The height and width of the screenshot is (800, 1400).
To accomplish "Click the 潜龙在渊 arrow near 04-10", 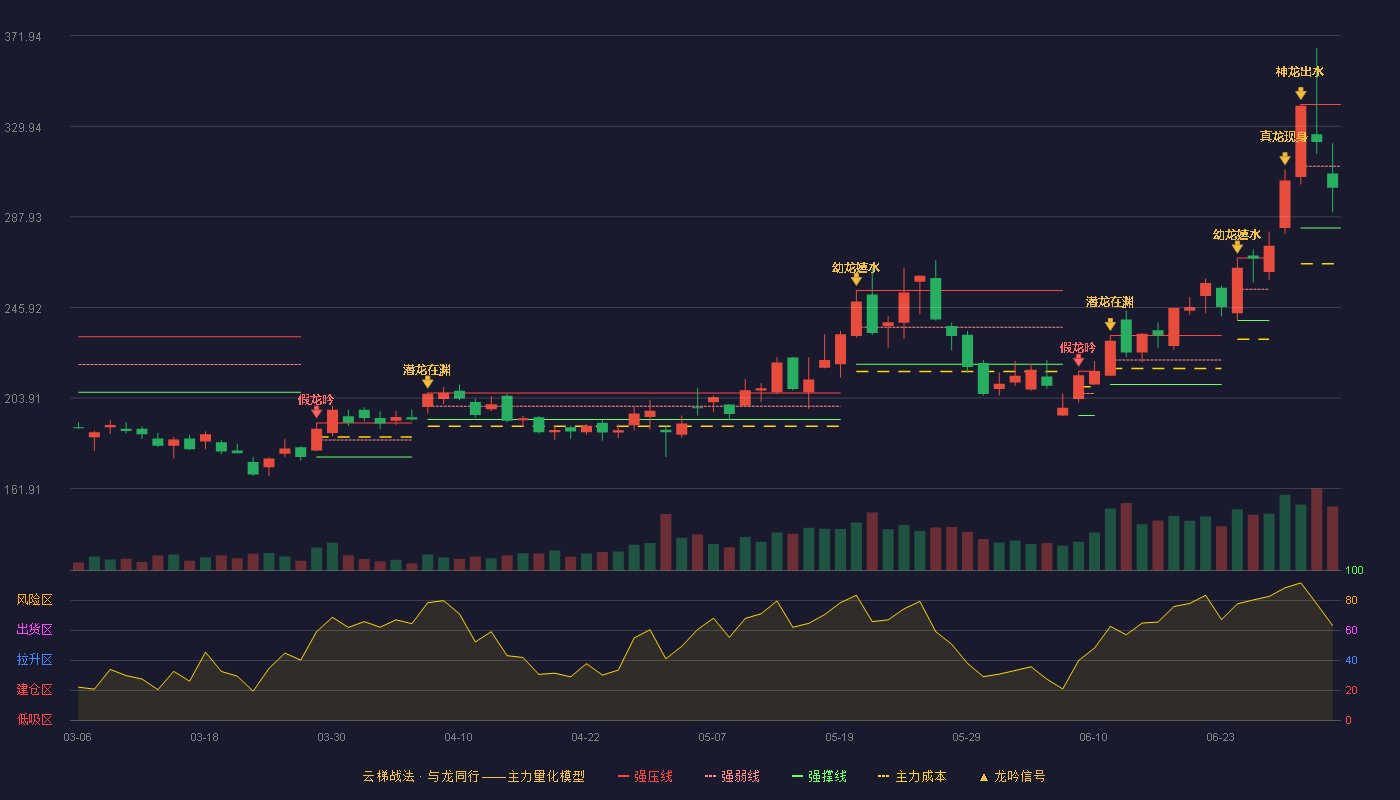I will point(427,381).
